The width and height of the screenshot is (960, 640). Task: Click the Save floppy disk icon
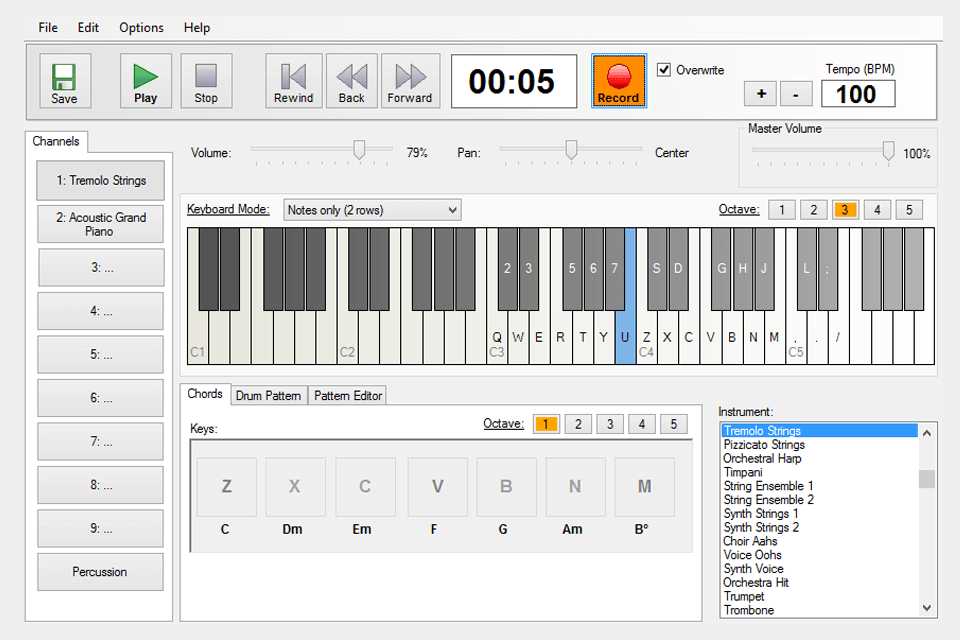pos(64,80)
